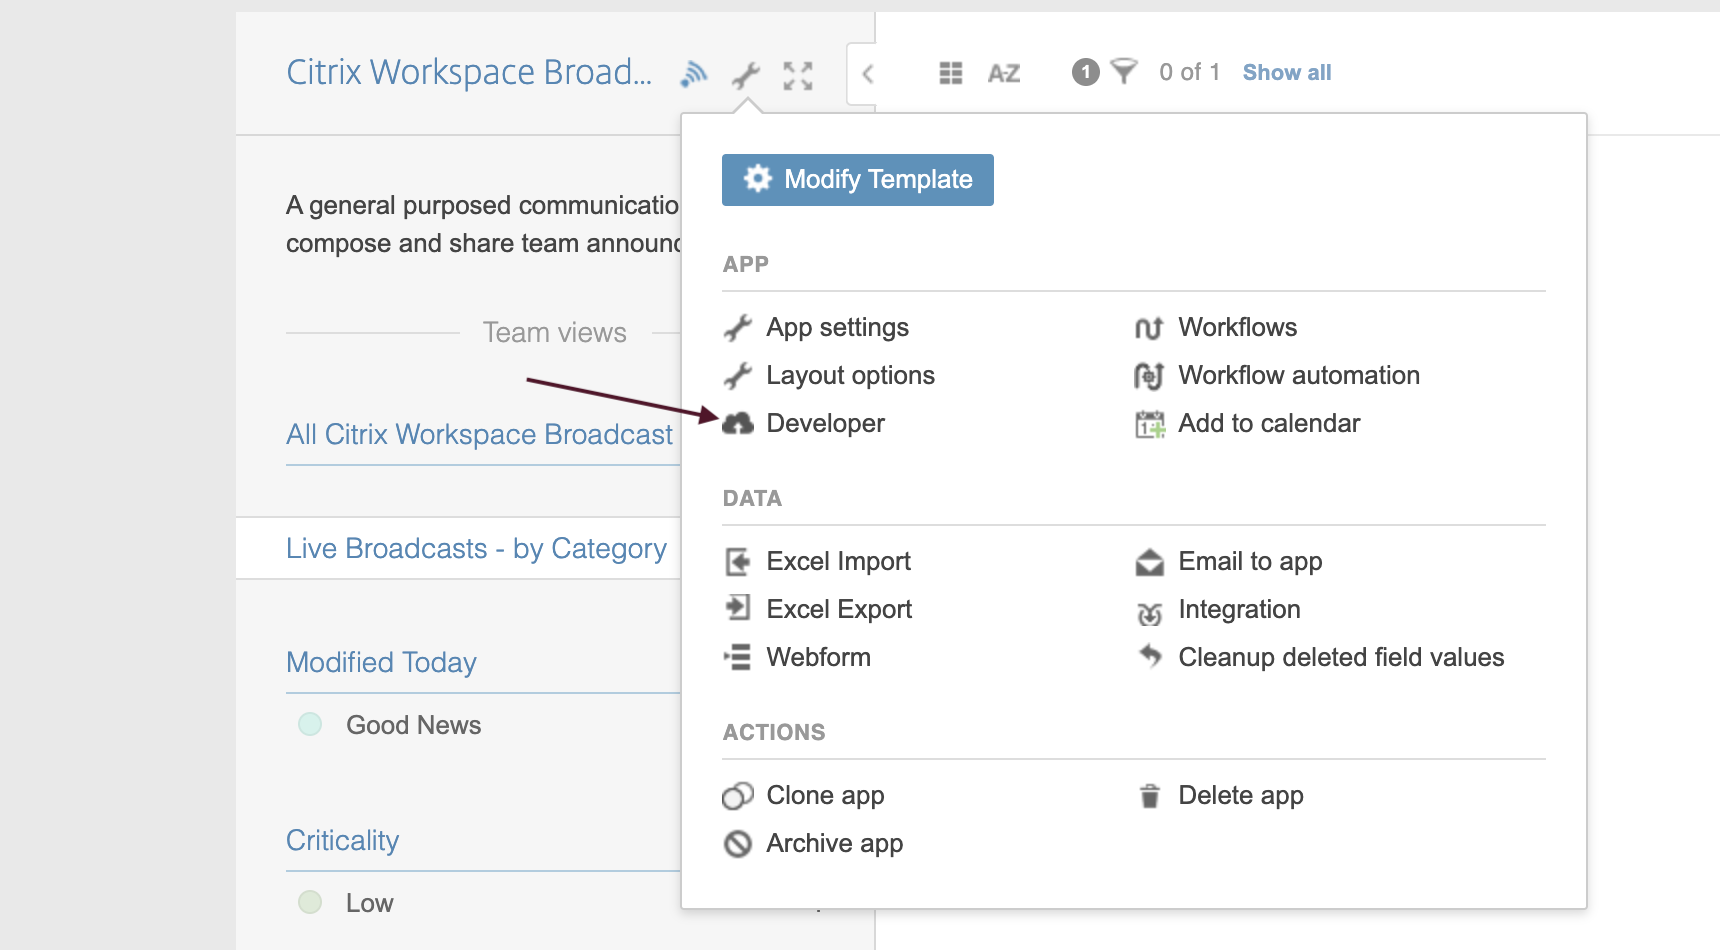
Task: Click the RSS feed icon beside app title
Action: point(693,74)
